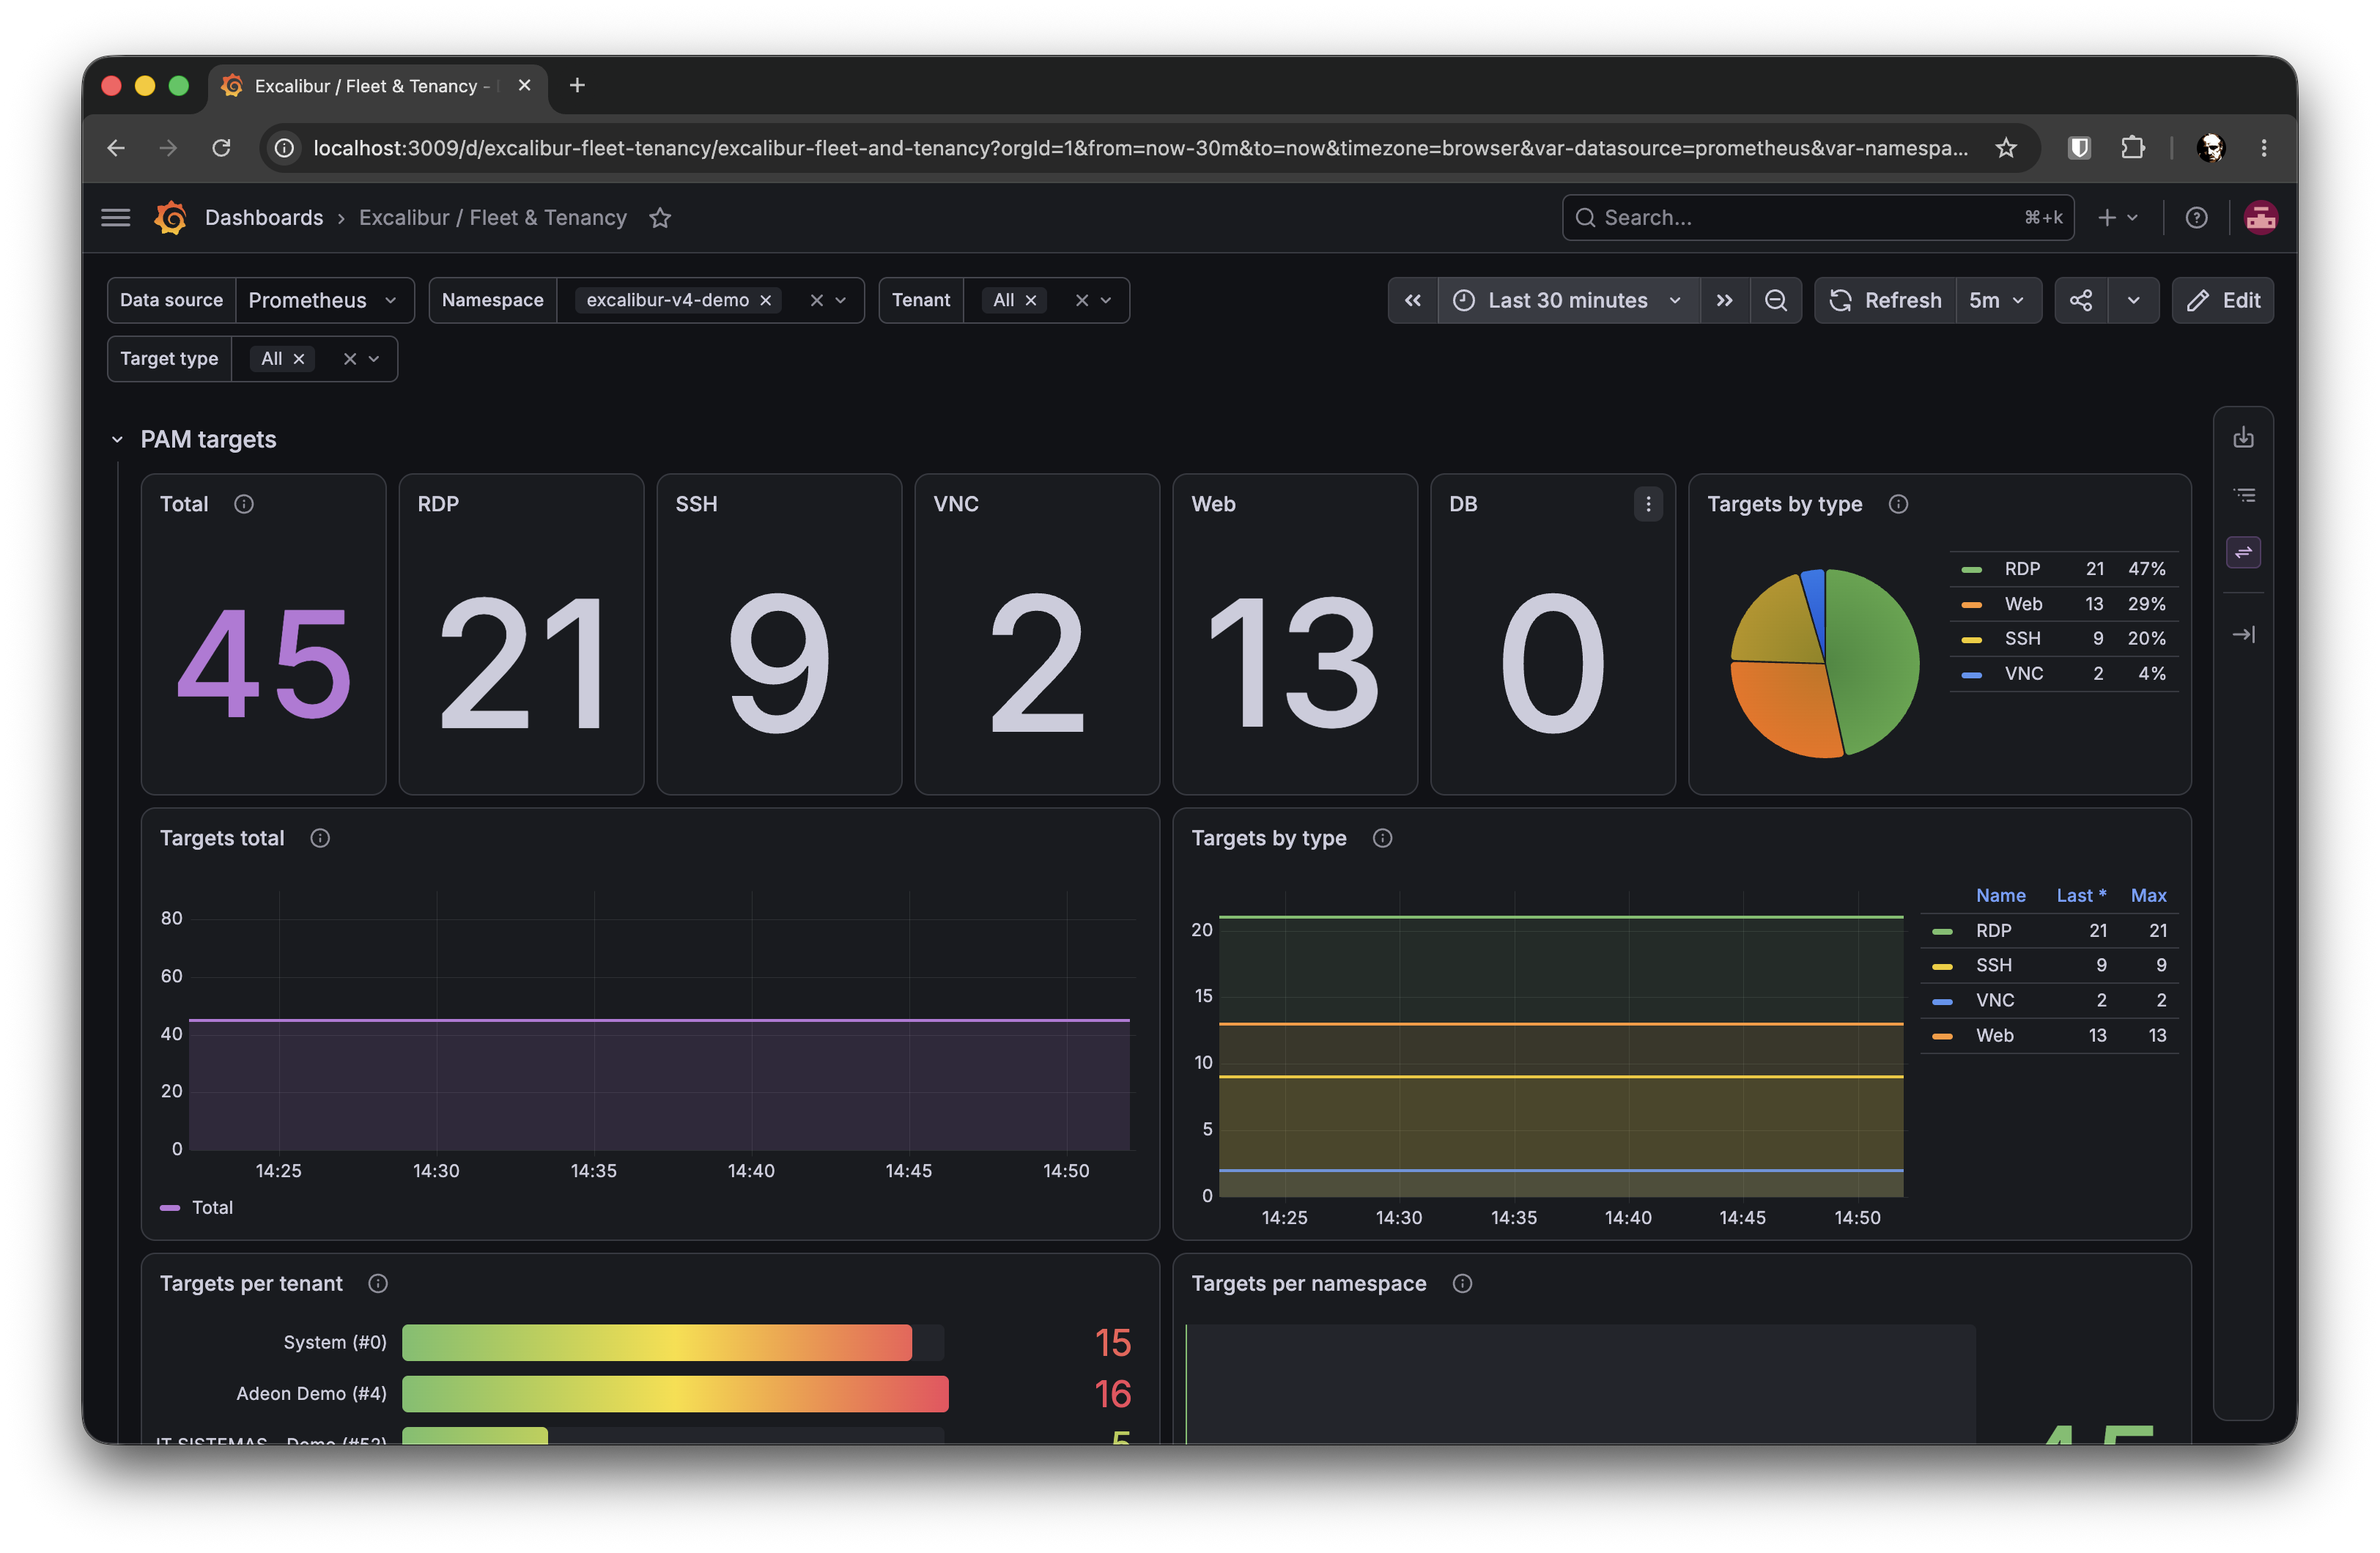Sort legend by Last * column
This screenshot has height=1553, width=2380.
[2080, 895]
